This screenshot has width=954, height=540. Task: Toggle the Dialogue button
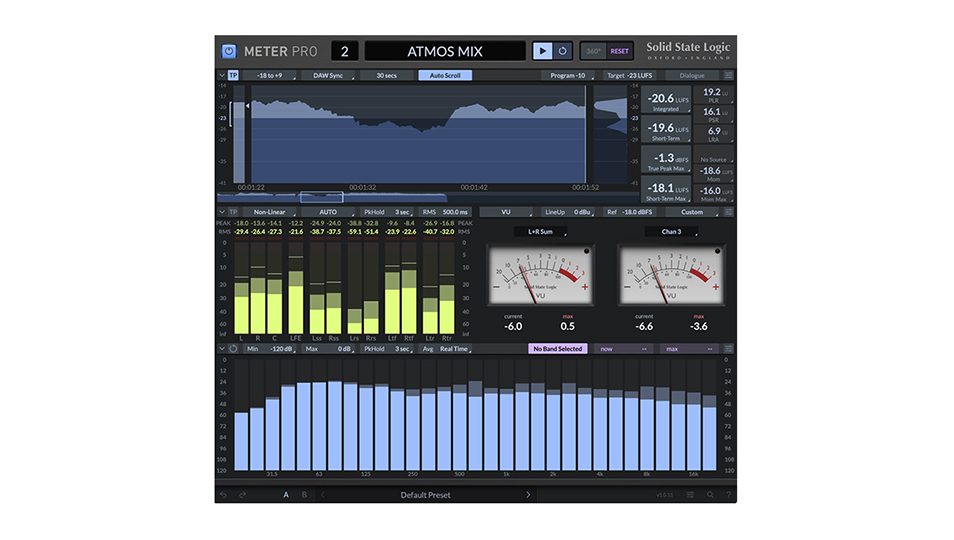(x=692, y=75)
